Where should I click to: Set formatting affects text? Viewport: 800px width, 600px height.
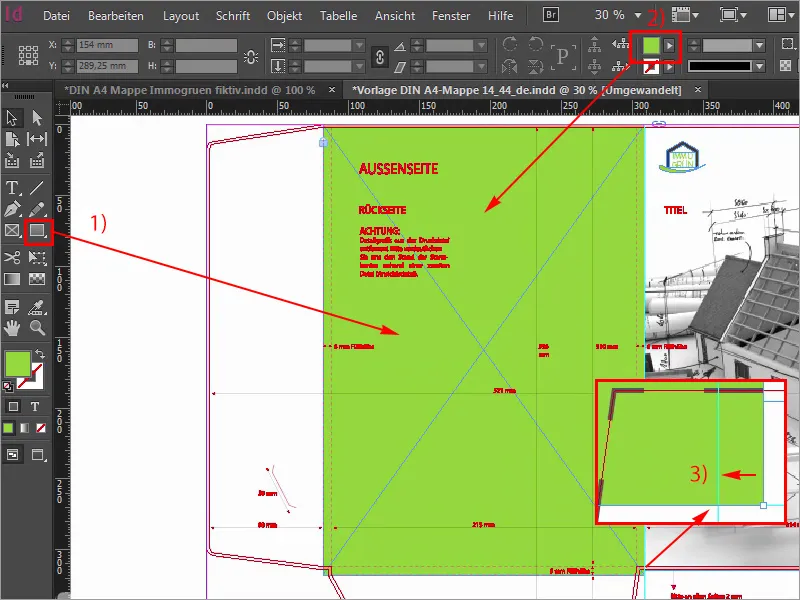35,407
